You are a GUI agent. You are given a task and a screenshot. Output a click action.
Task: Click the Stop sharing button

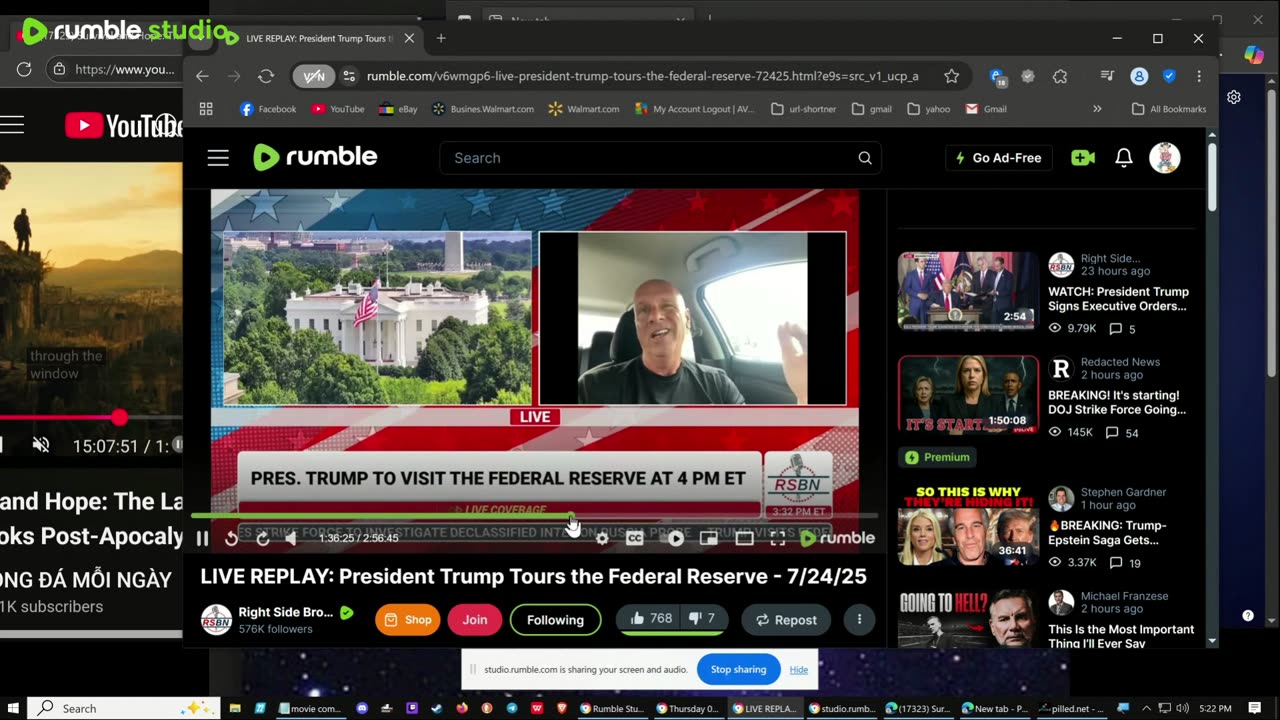click(738, 669)
